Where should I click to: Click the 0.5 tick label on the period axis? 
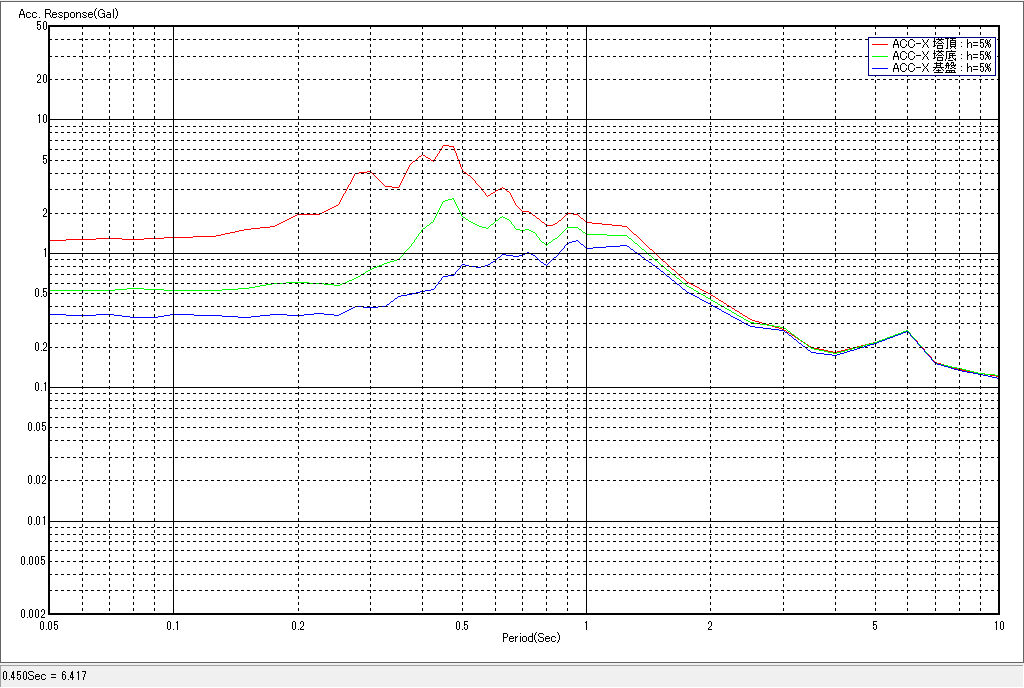[461, 627]
